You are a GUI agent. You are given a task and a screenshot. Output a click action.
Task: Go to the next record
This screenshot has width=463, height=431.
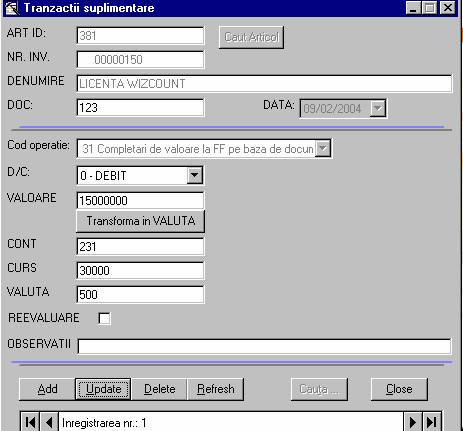coord(413,422)
